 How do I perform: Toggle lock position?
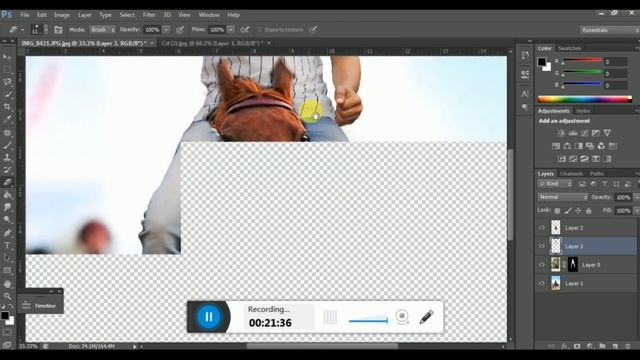(578, 211)
